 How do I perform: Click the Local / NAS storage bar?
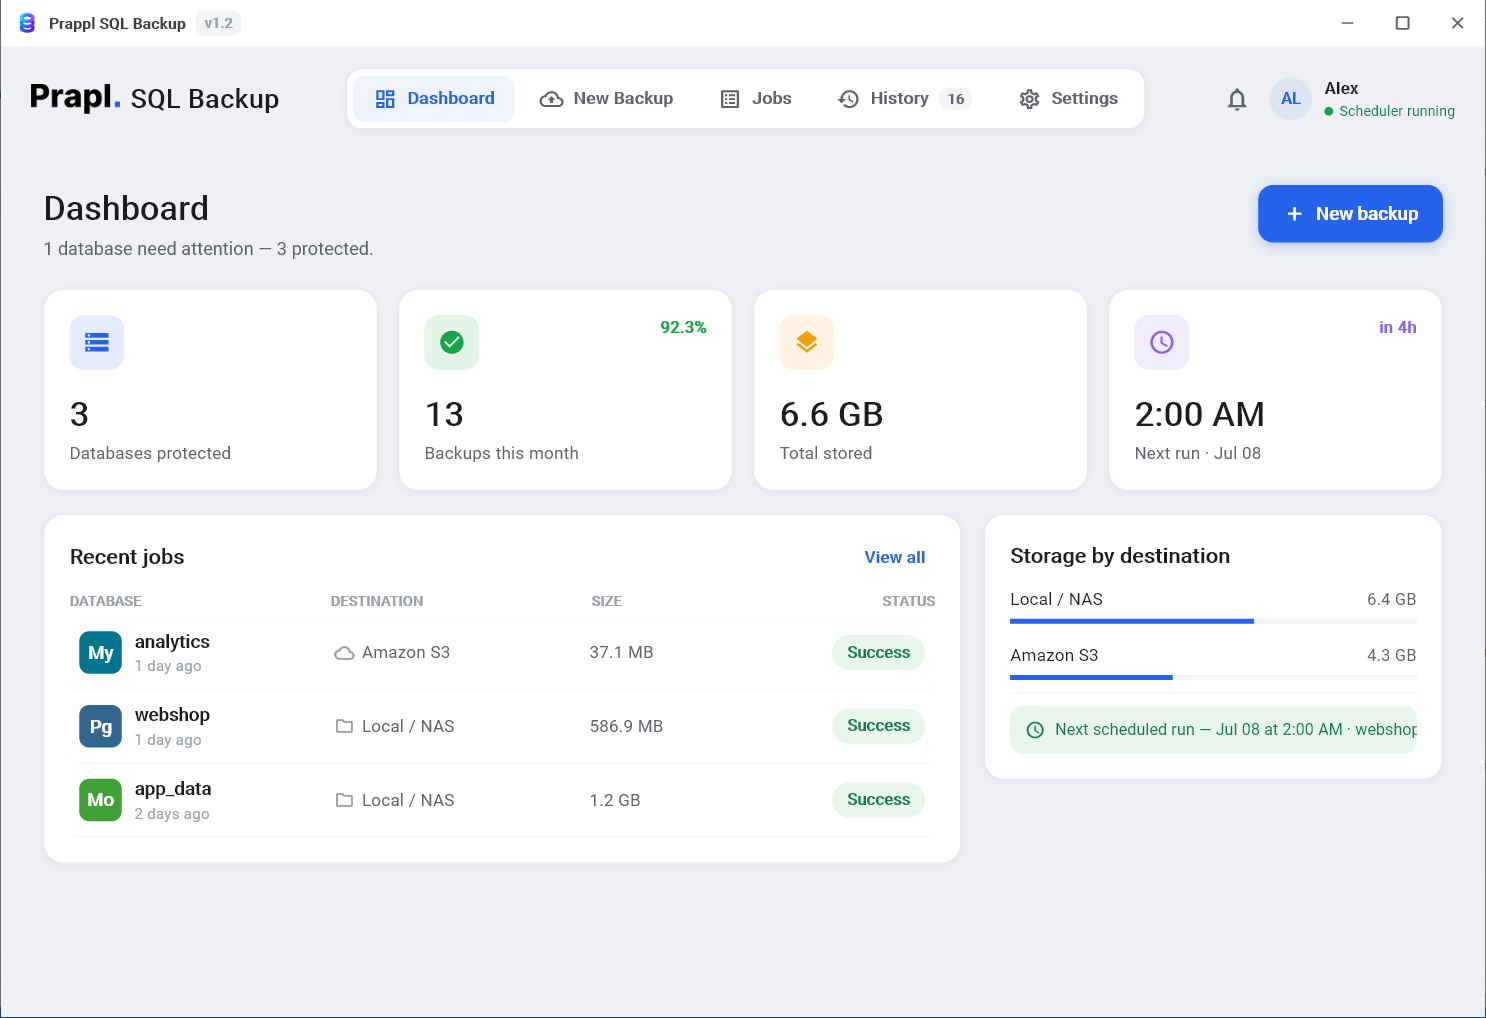tap(1213, 621)
